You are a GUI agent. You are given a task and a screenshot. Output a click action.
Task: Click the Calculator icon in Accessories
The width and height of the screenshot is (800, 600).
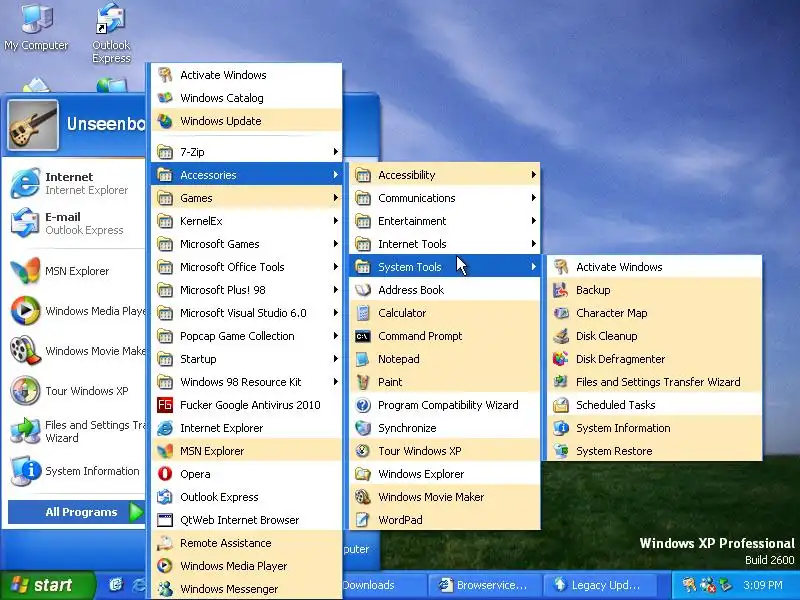363,313
